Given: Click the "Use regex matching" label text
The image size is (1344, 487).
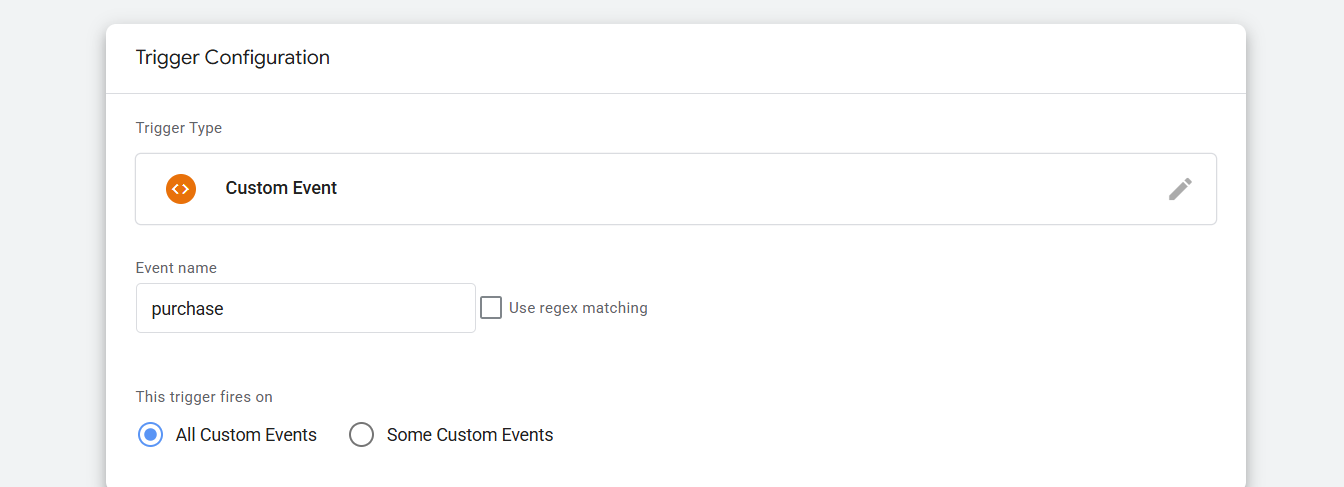Looking at the screenshot, I should click(578, 308).
